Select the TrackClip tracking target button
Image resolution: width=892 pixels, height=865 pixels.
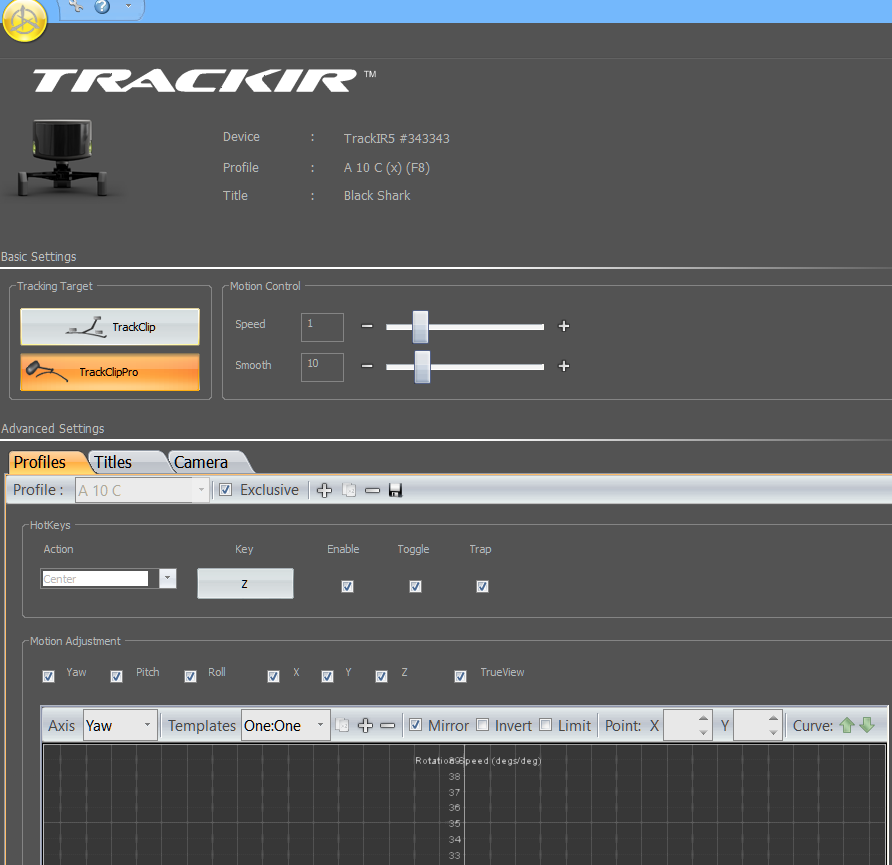click(x=110, y=327)
